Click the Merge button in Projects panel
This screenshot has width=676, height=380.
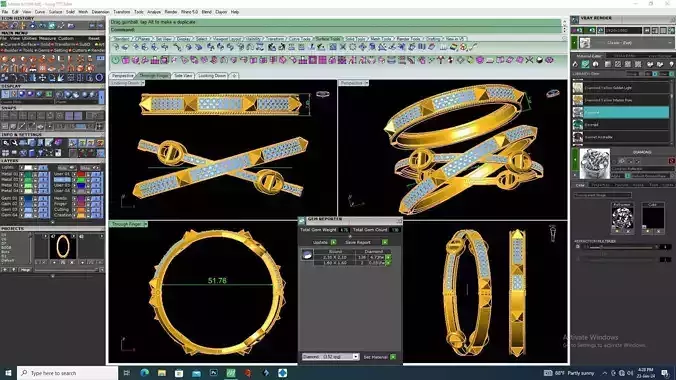point(26,270)
